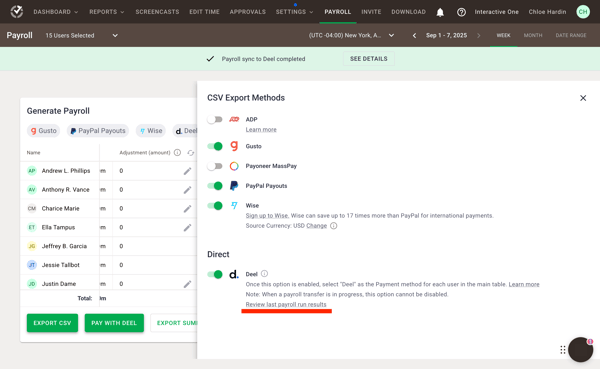
Task: Disable the Wise export toggle
Action: 215,206
